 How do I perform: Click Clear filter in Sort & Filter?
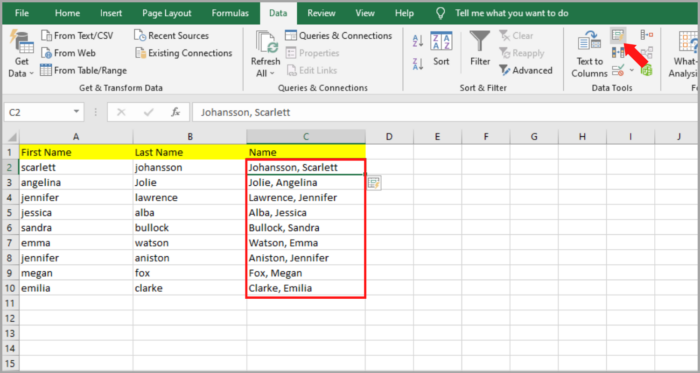(516, 36)
